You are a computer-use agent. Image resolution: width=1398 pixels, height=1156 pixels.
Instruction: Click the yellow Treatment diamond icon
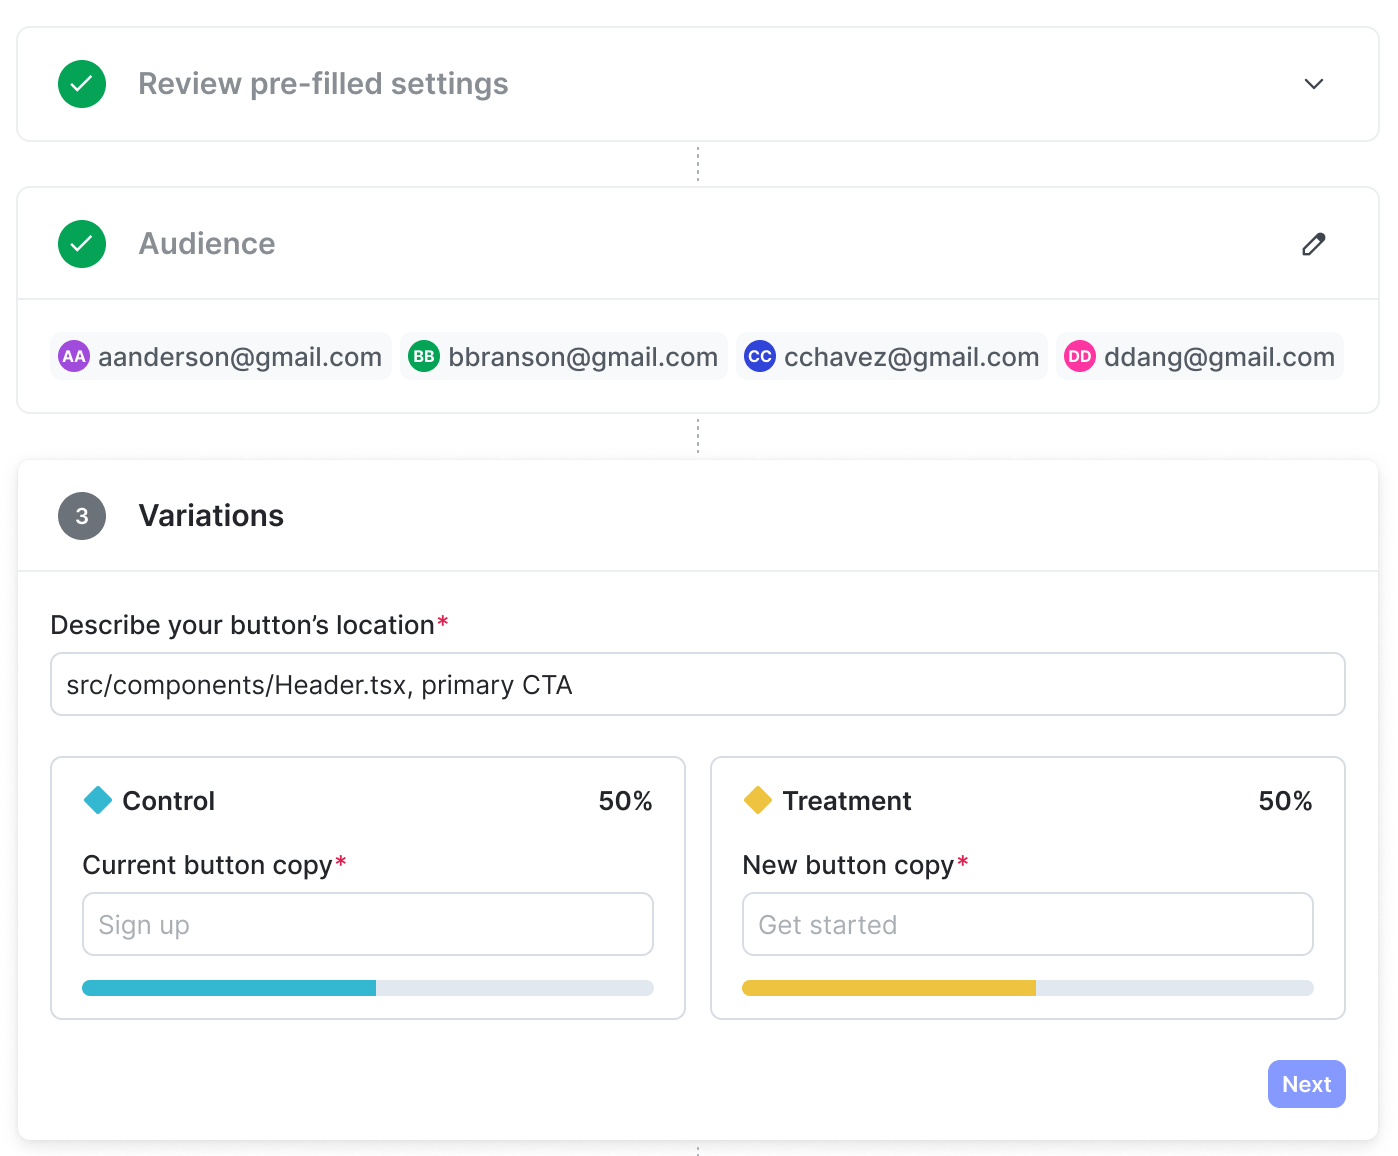coord(758,800)
